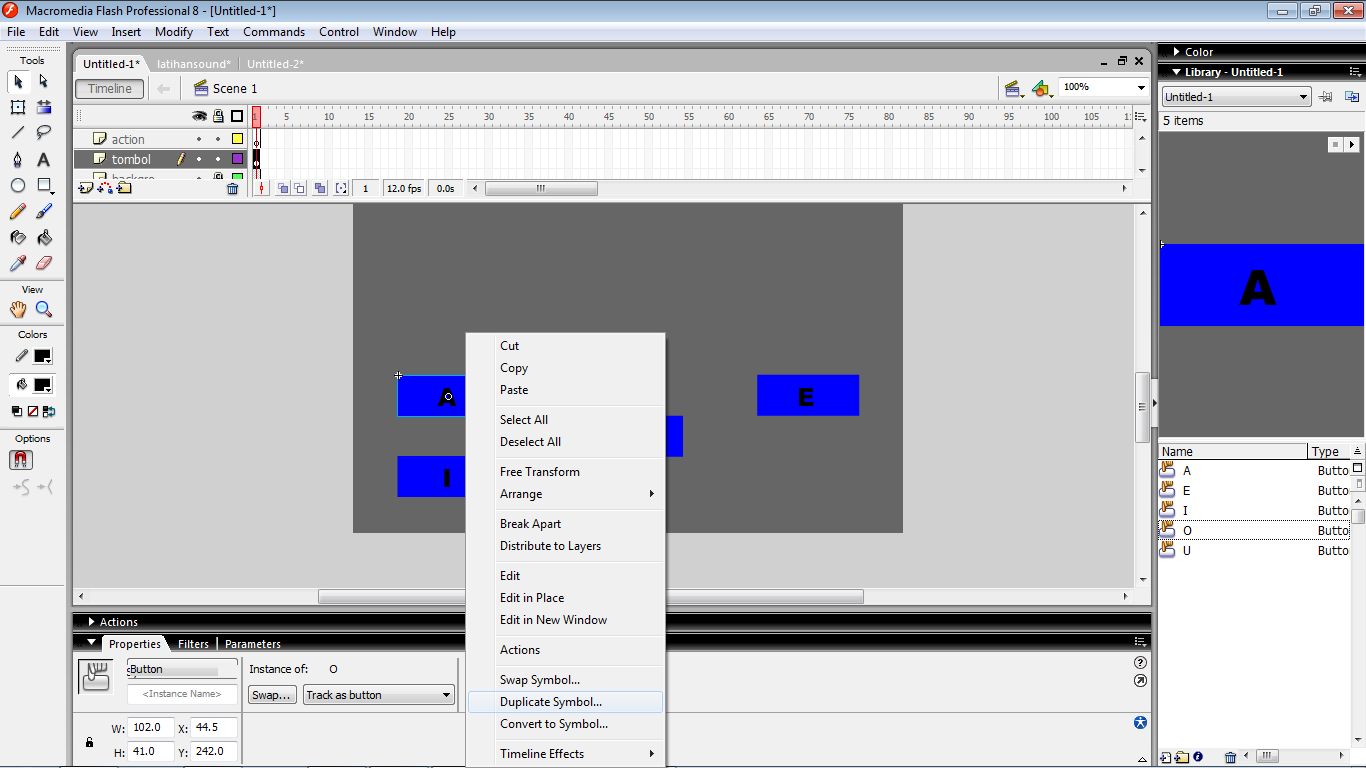Click Break Apart in the context menu
Image resolution: width=1366 pixels, height=768 pixels.
coord(566,524)
